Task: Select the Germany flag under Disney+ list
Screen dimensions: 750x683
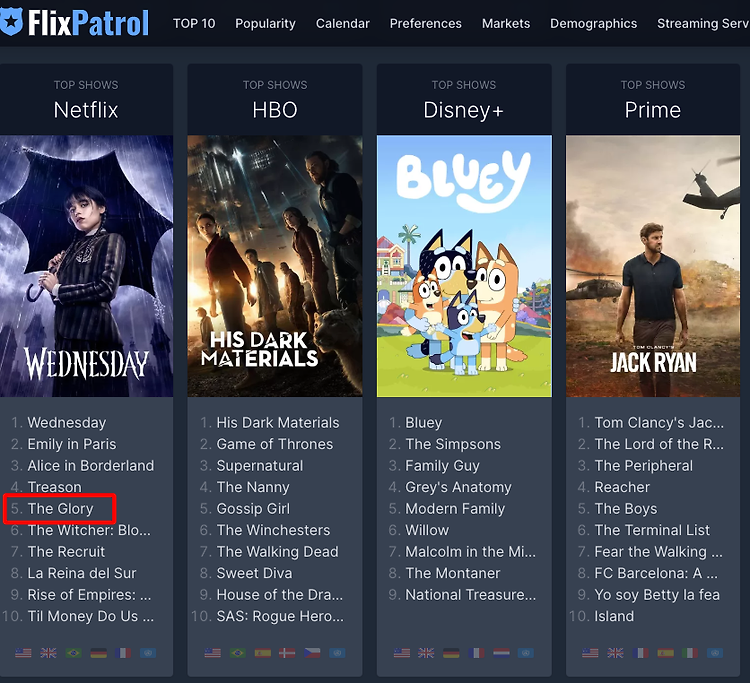Action: tap(452, 653)
